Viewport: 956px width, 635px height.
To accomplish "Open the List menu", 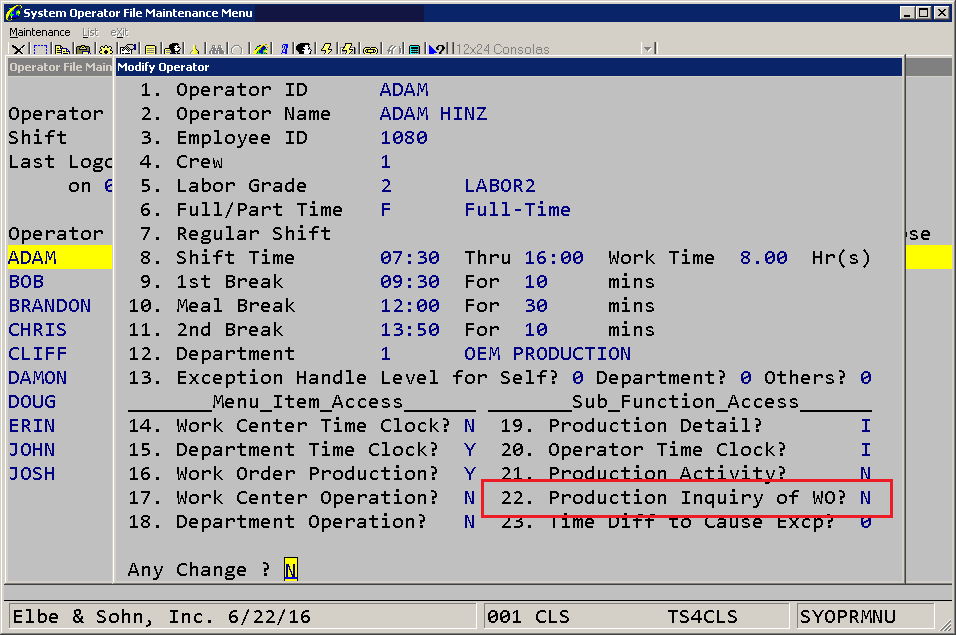I will 90,32.
